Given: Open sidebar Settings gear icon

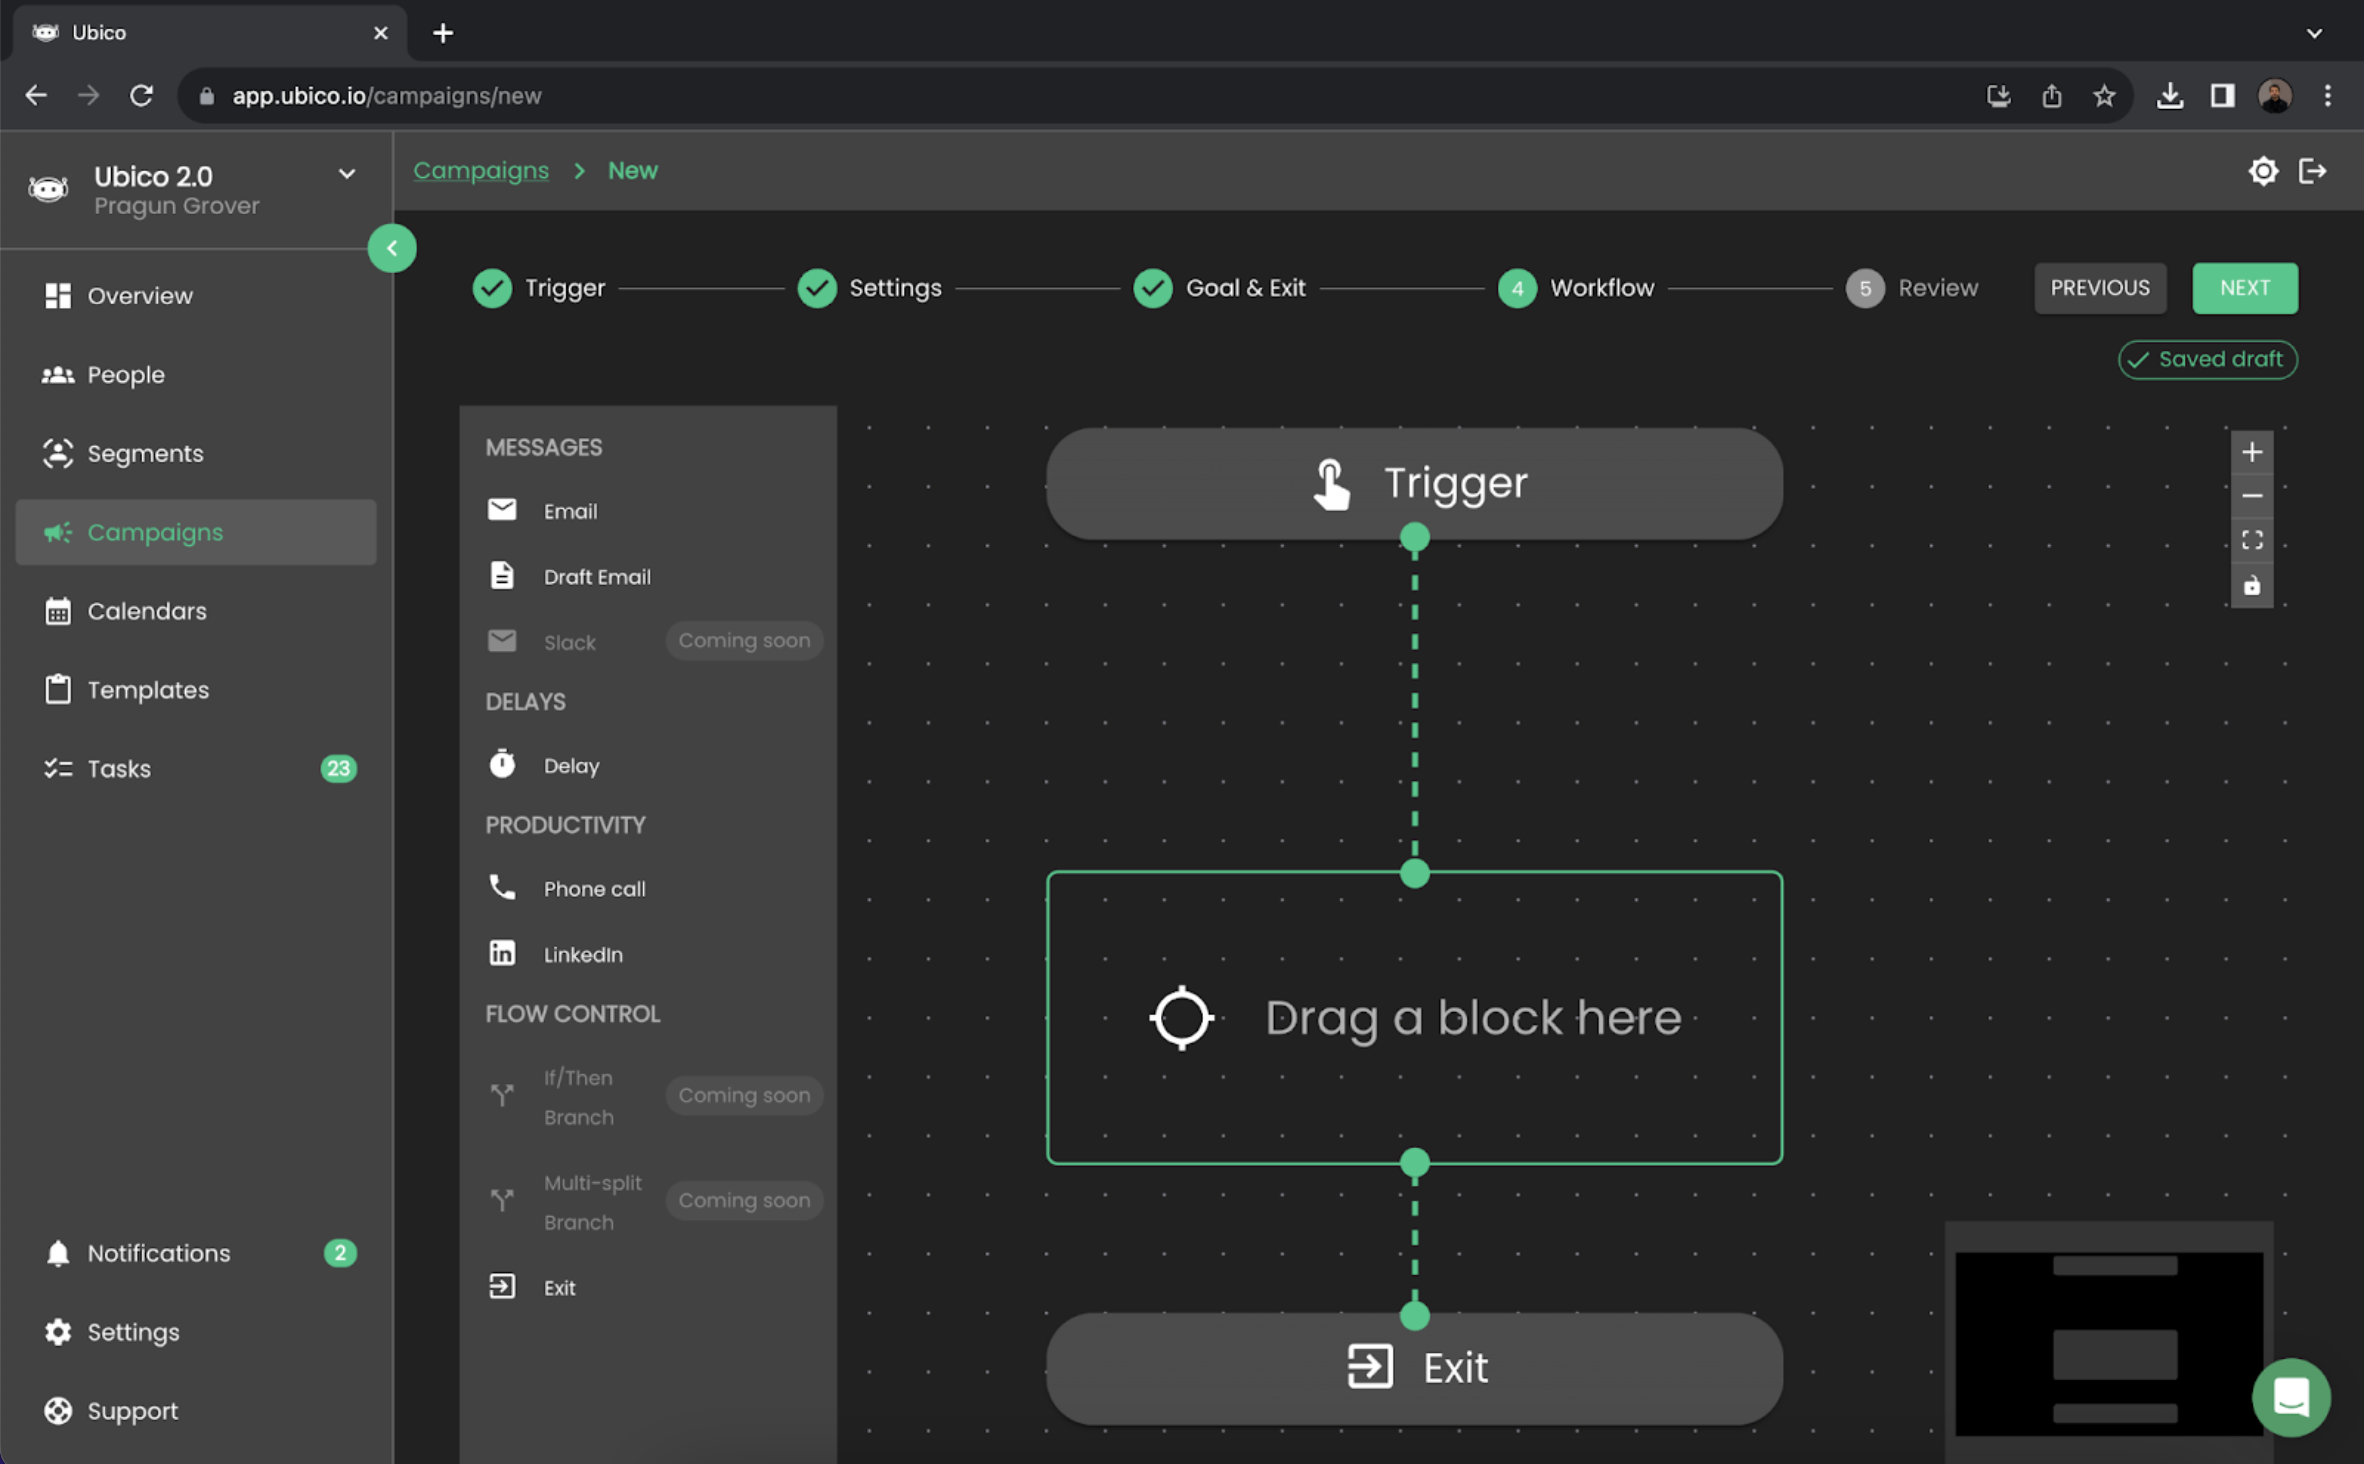Looking at the screenshot, I should (58, 1332).
